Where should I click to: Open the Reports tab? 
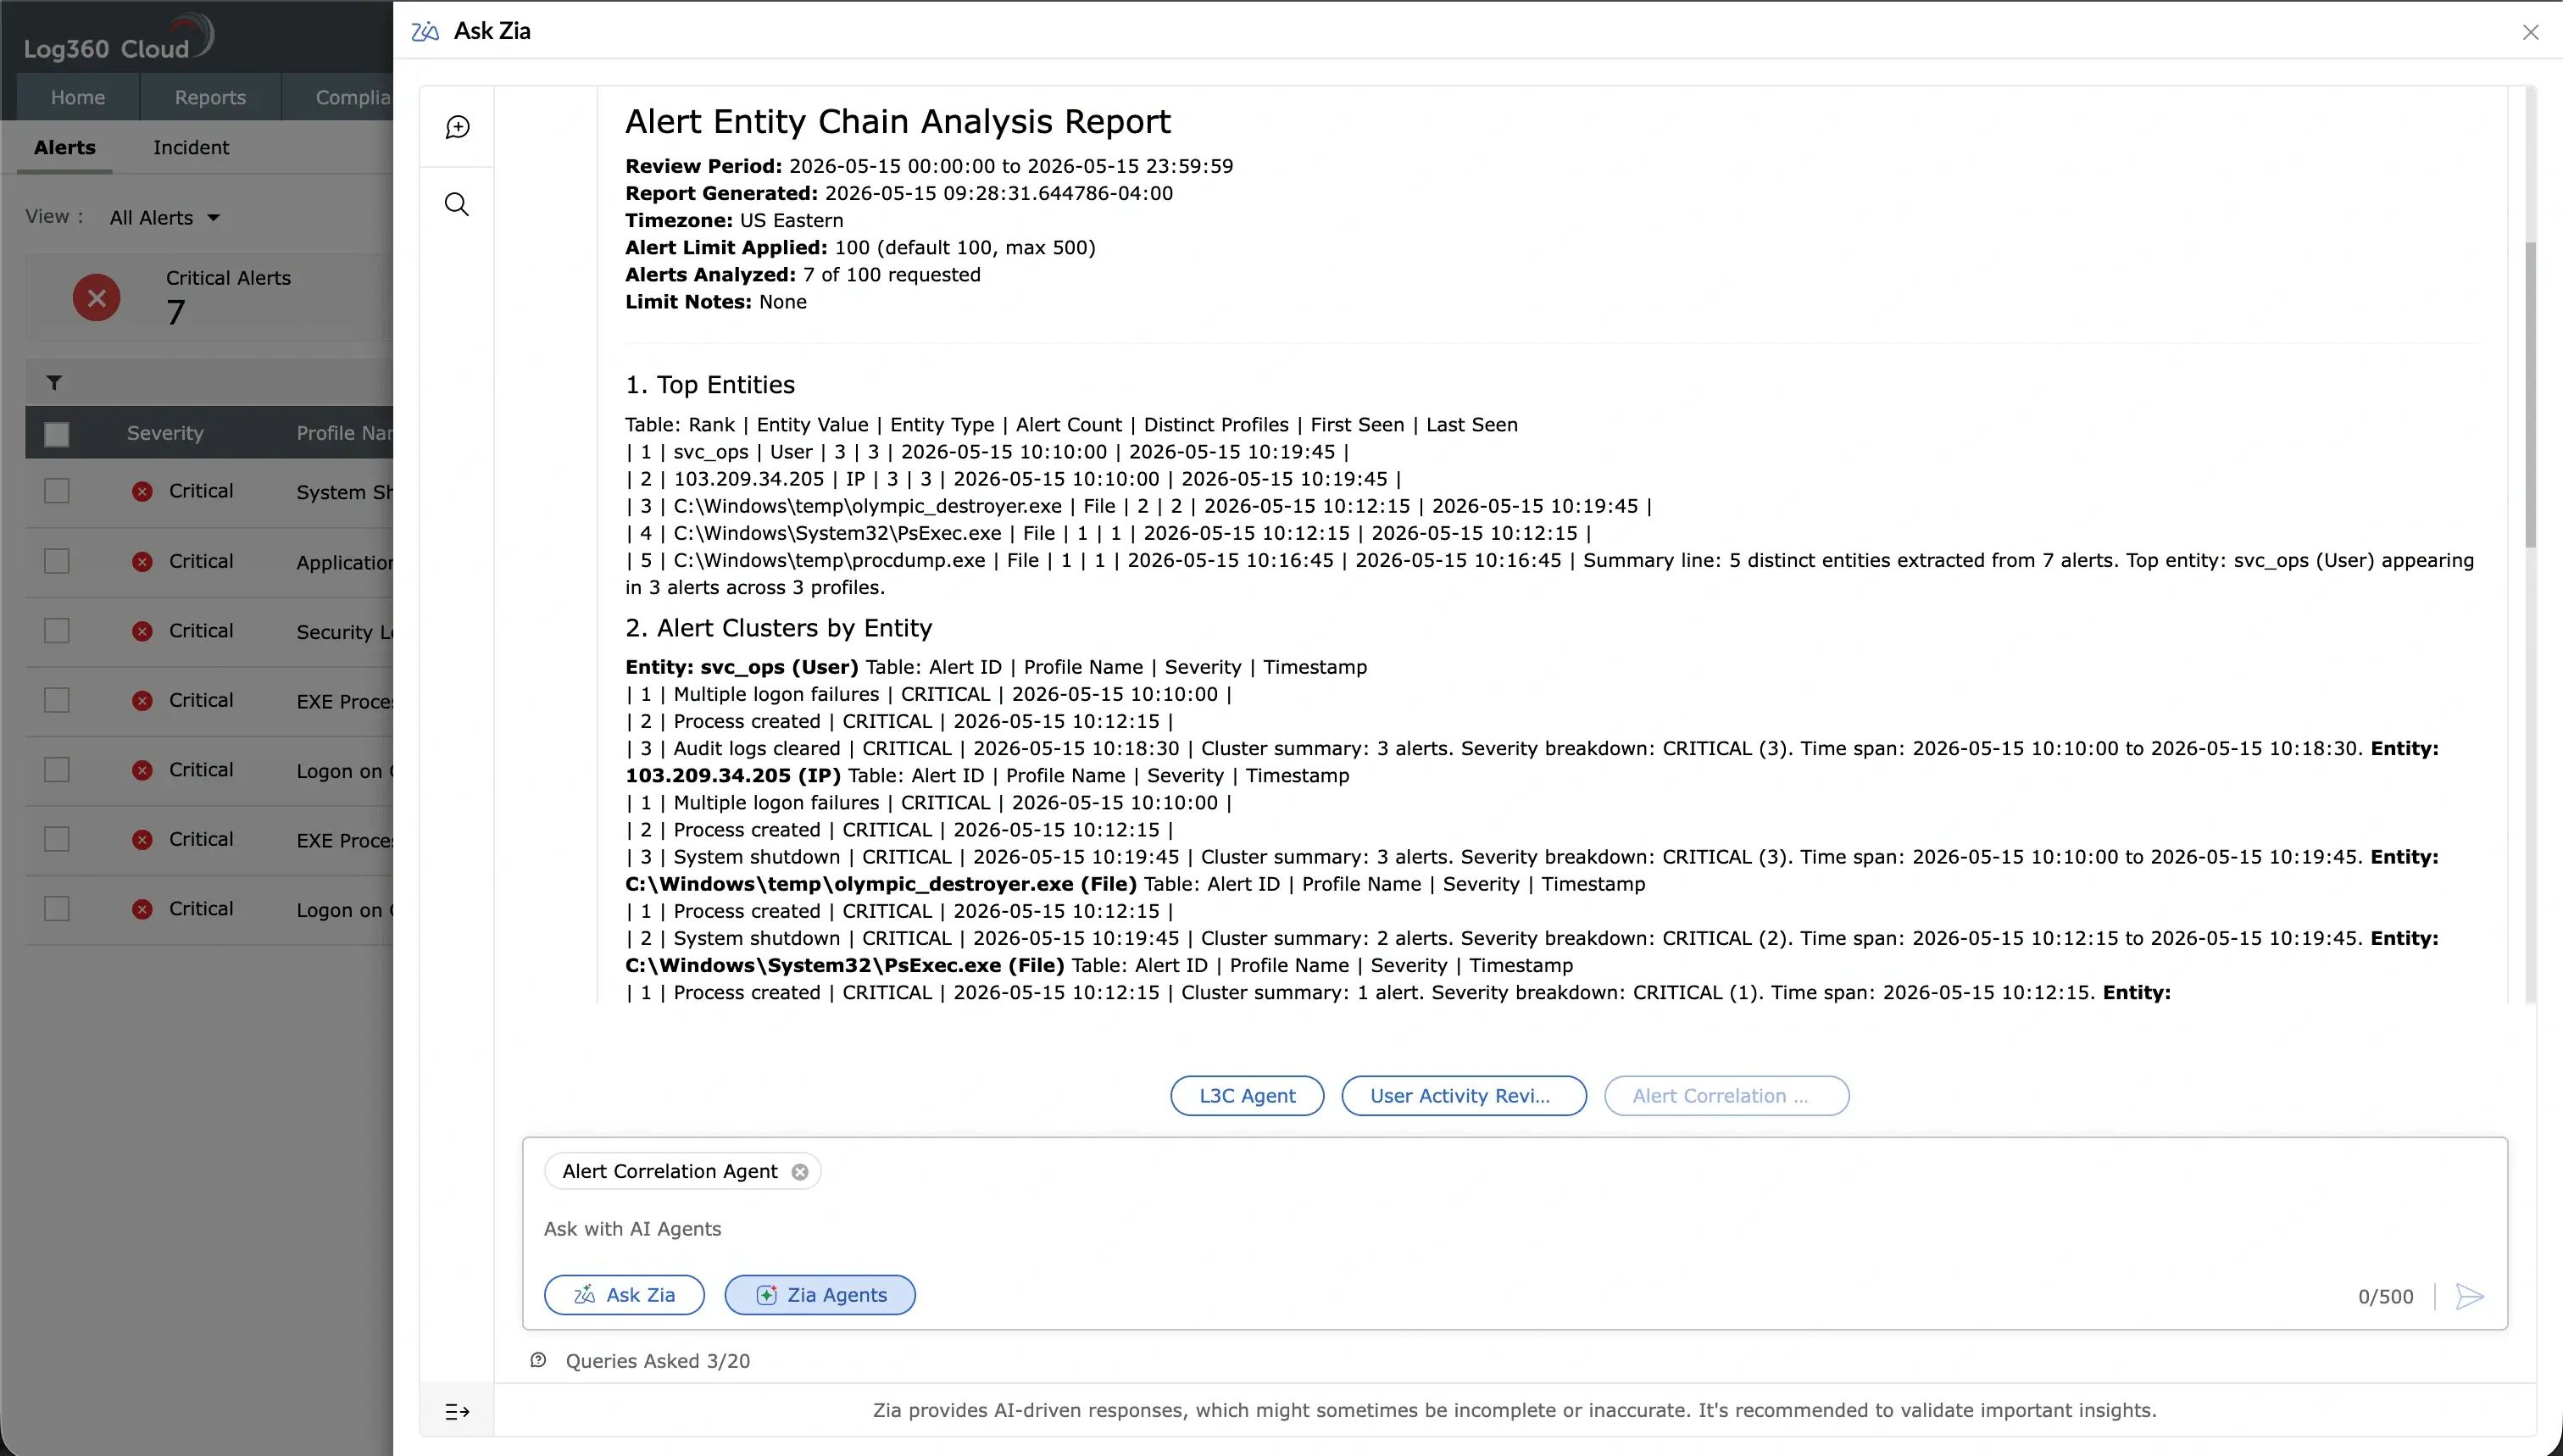tap(210, 97)
